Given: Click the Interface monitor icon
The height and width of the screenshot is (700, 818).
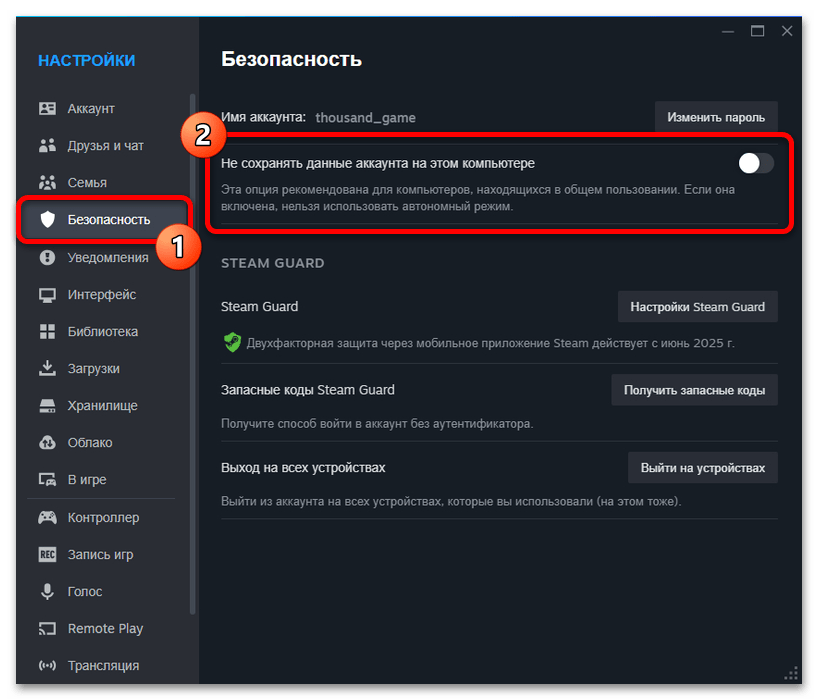Looking at the screenshot, I should (x=47, y=295).
